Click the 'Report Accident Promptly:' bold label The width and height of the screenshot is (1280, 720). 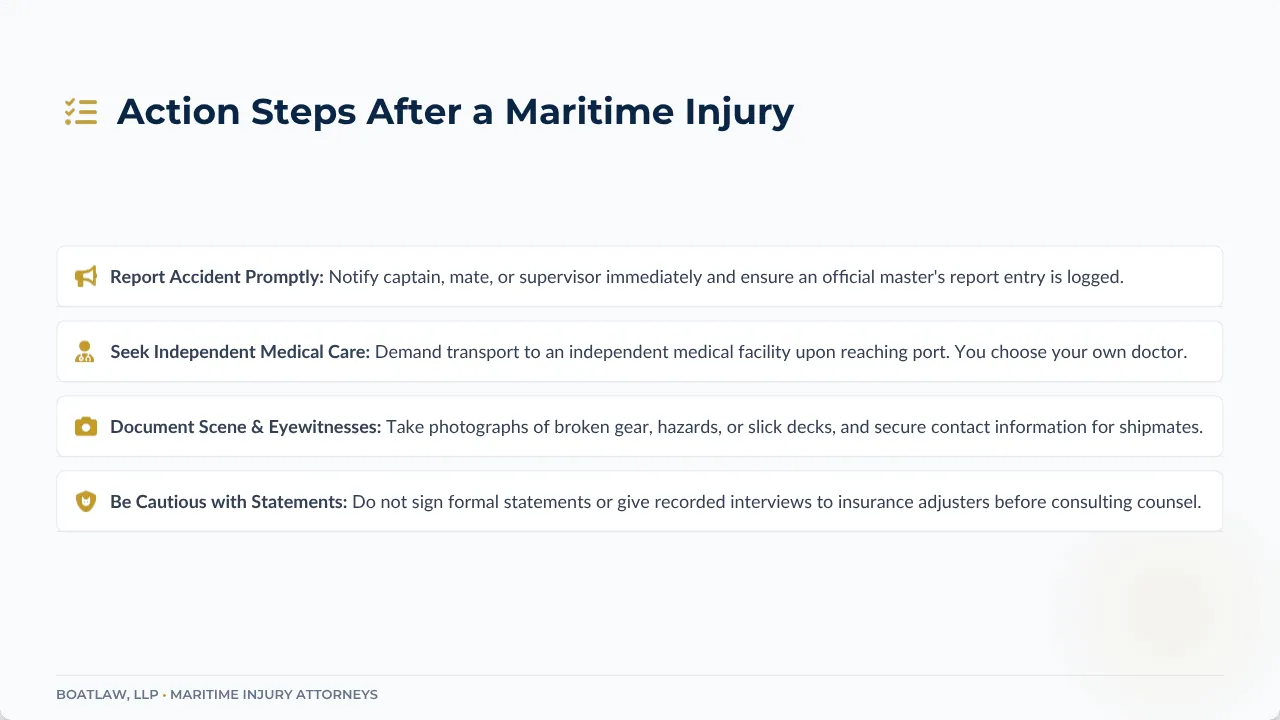click(x=217, y=277)
